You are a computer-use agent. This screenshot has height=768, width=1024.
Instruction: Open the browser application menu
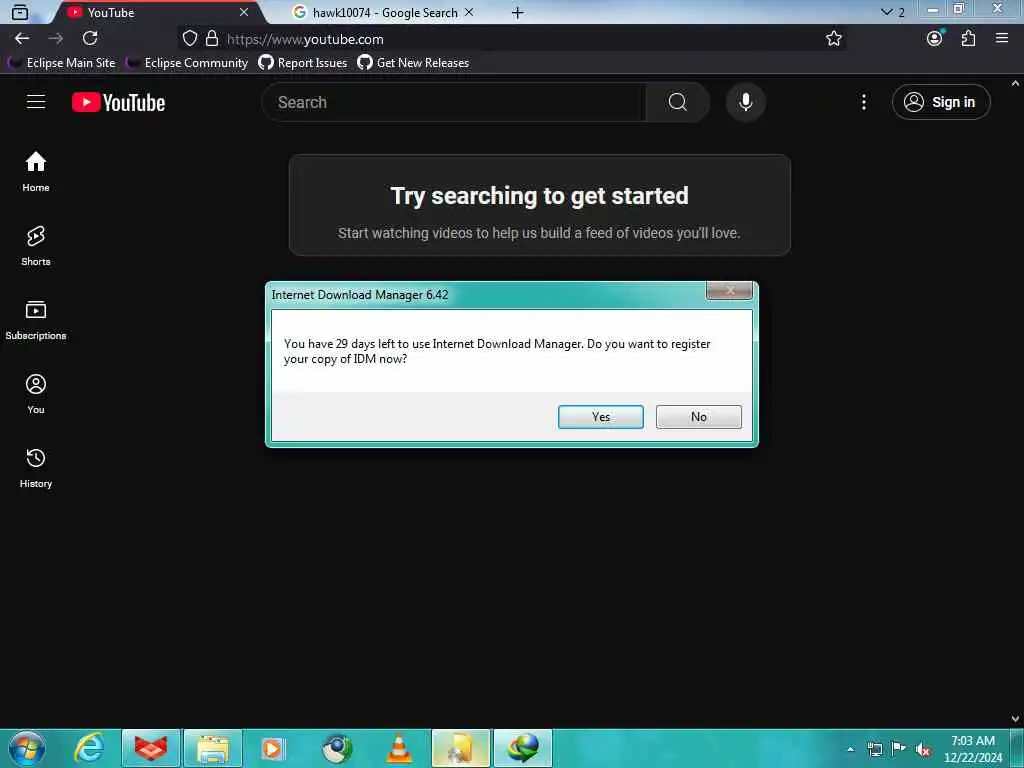pyautogui.click(x=1002, y=39)
